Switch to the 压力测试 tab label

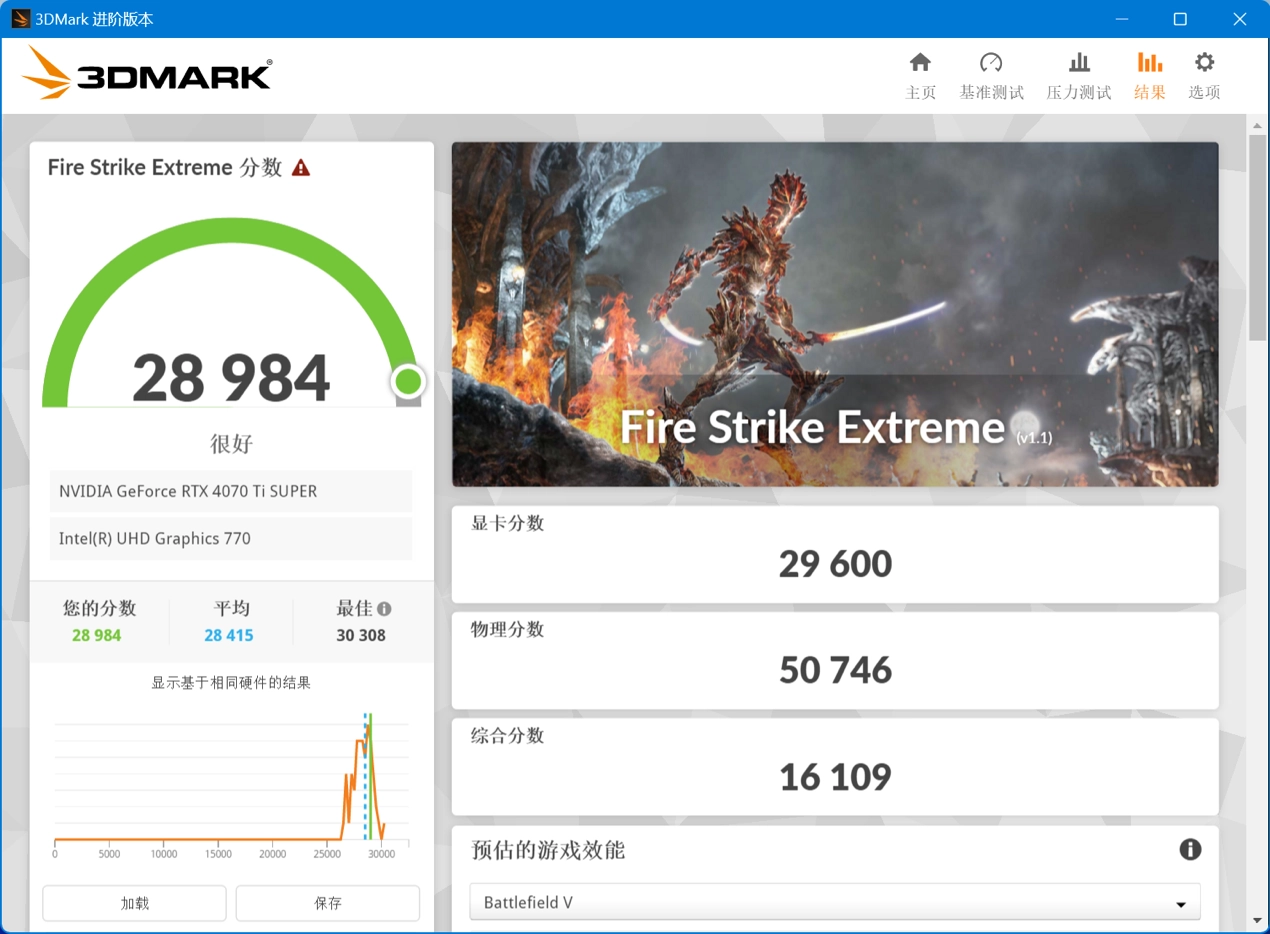(x=1079, y=93)
